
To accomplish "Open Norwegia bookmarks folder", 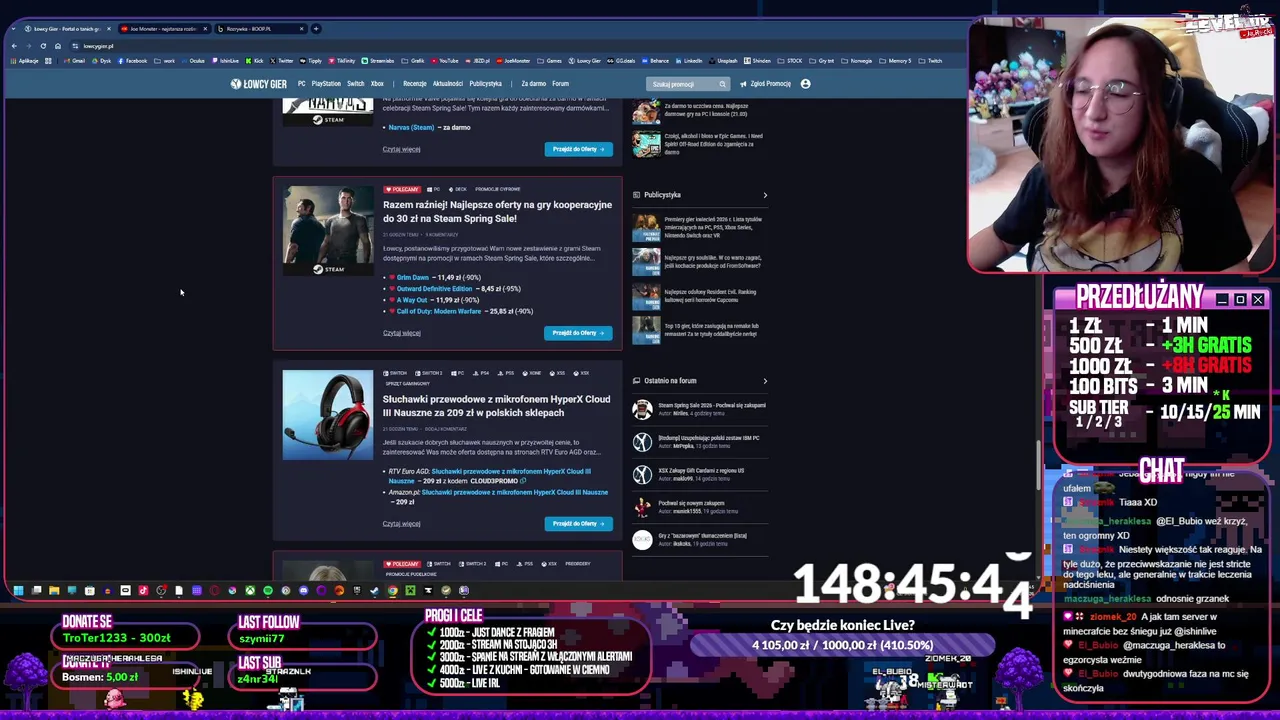I will (x=856, y=61).
